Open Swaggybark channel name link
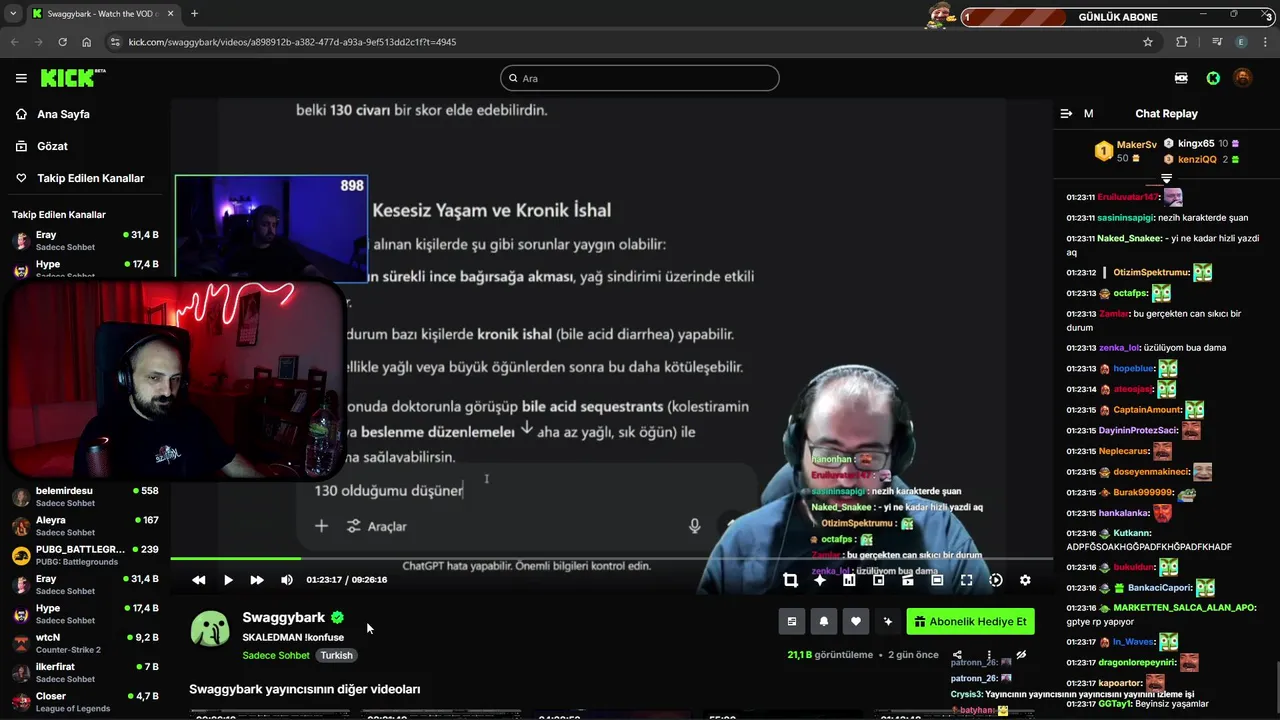The height and width of the screenshot is (720, 1280). tap(284, 618)
